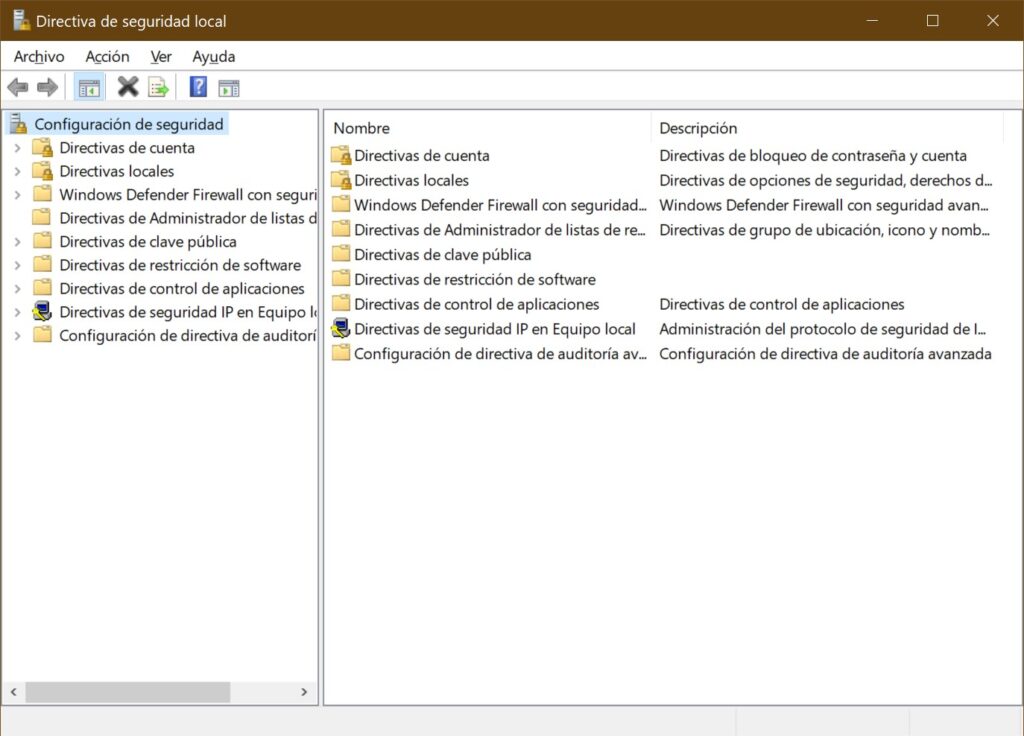Open the Ayuda menu
This screenshot has width=1024, height=736.
(x=213, y=56)
